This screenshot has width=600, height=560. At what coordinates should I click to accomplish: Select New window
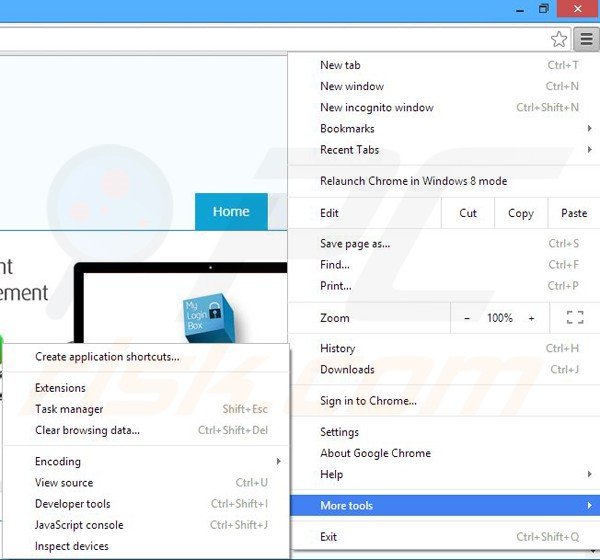(444, 86)
